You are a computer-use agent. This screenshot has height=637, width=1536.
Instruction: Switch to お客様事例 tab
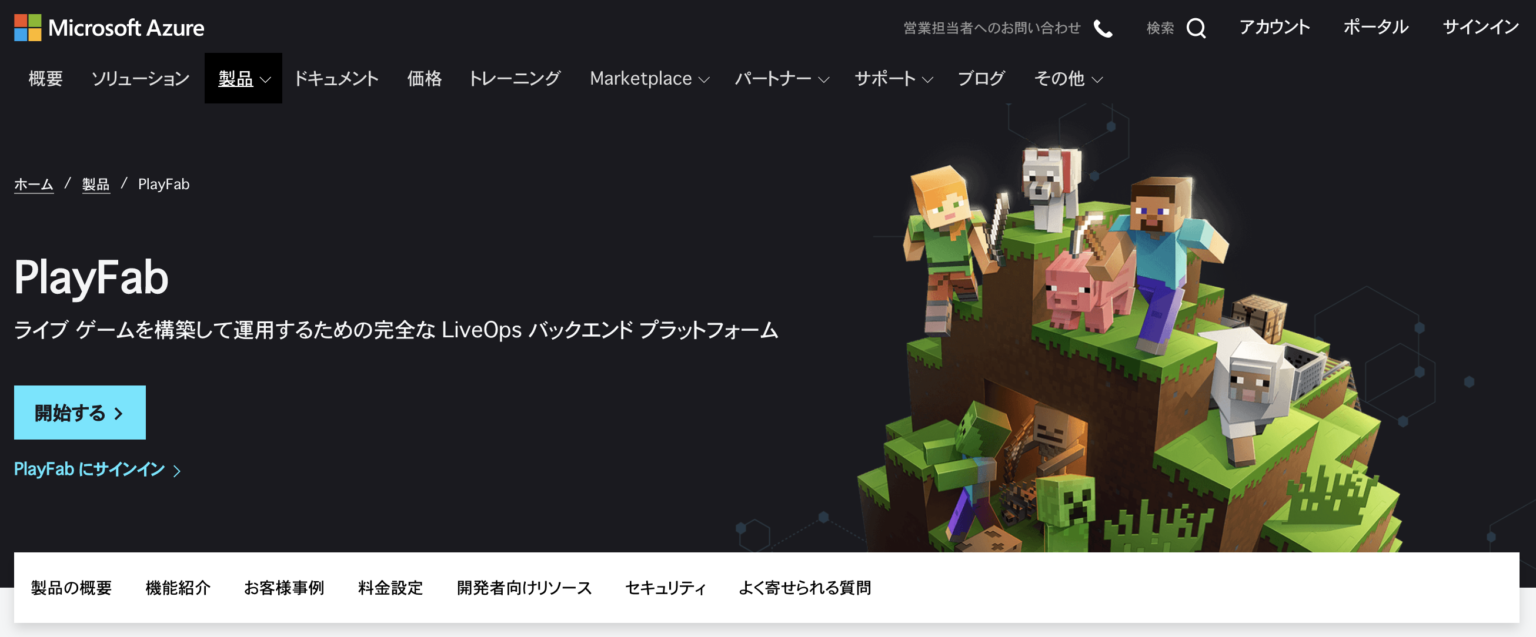coord(284,588)
